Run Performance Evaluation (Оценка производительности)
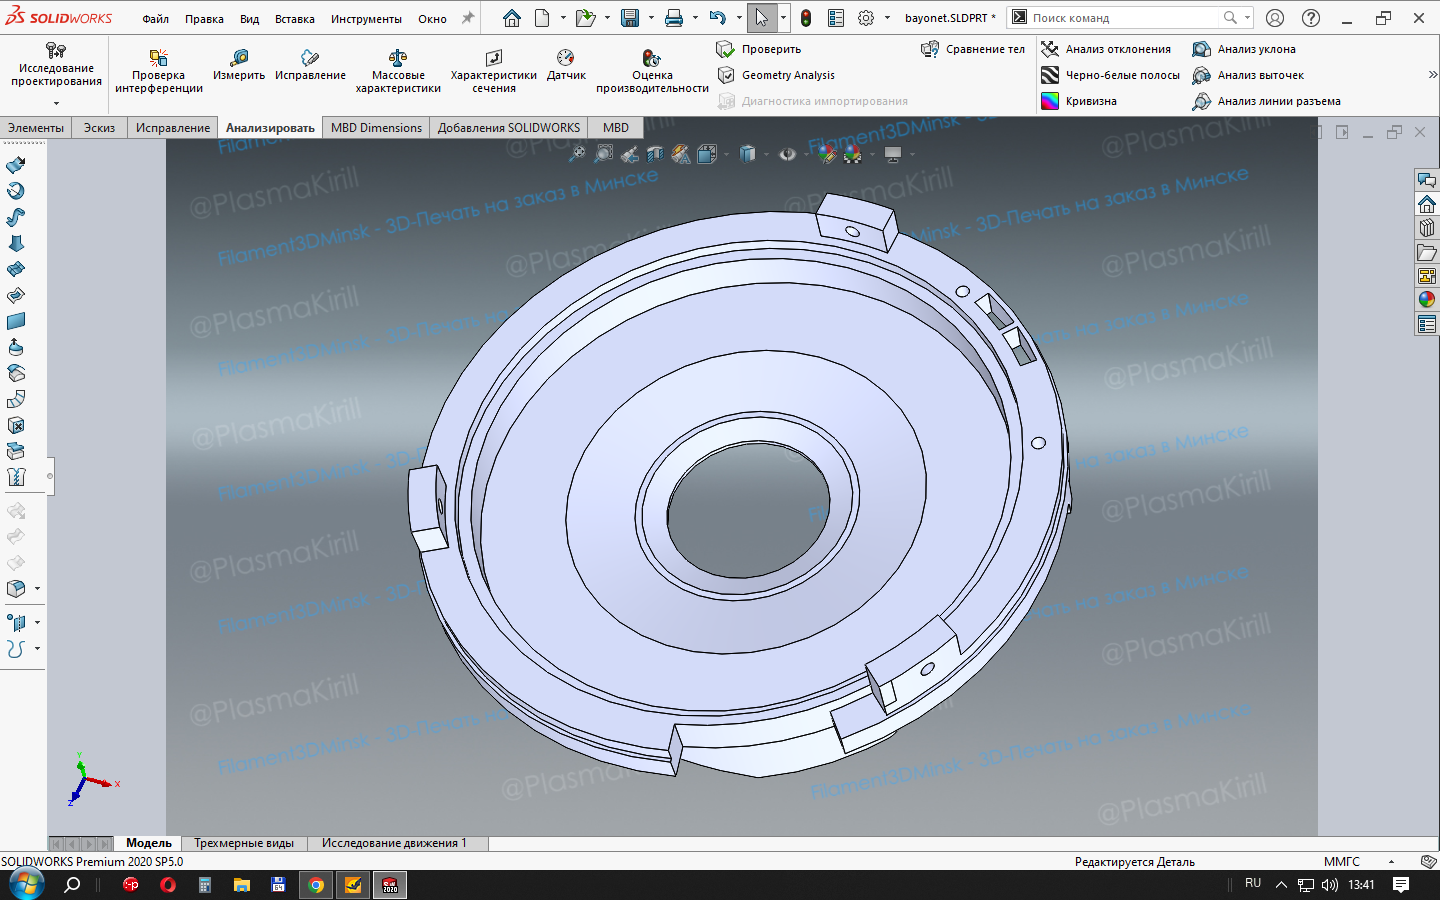 652,70
